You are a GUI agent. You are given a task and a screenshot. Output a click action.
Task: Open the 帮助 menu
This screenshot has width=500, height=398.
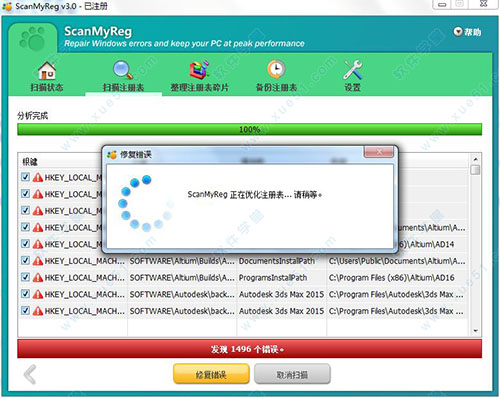coord(467,32)
